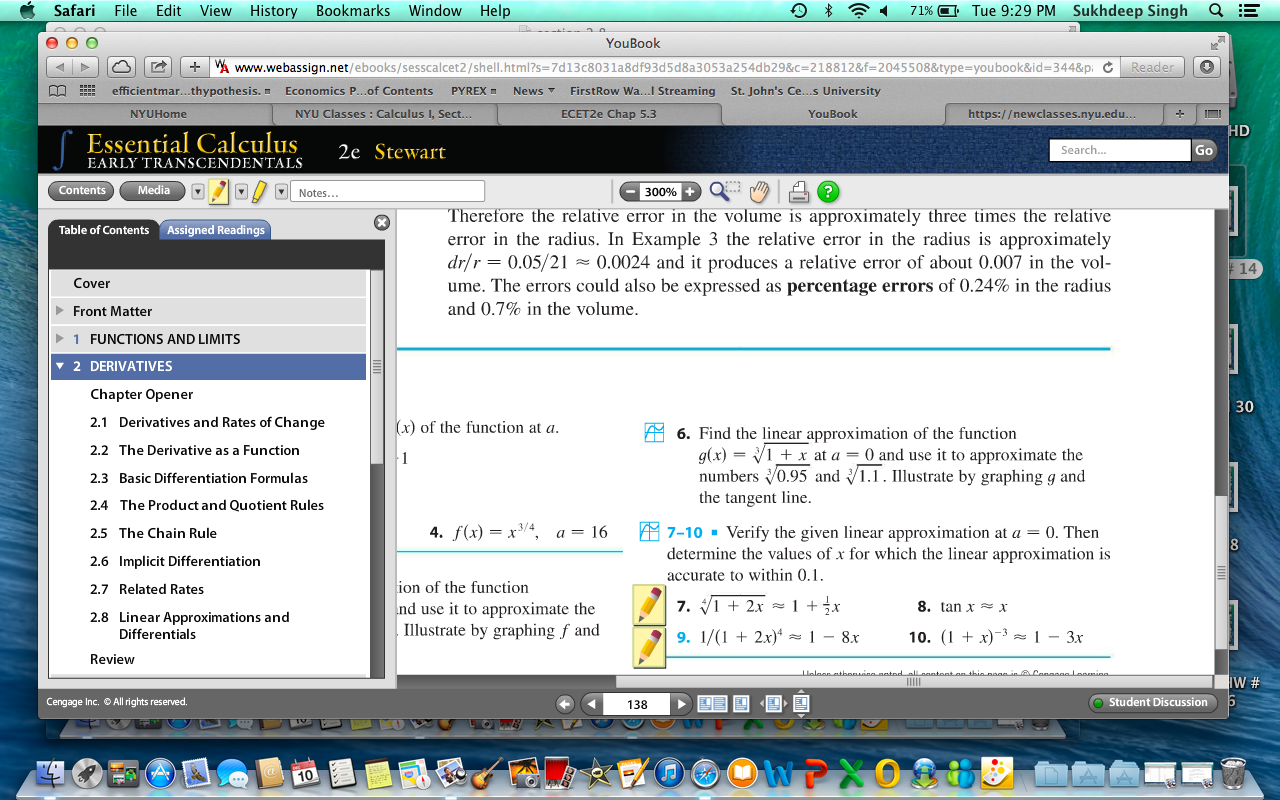Screen dimensions: 1280x800
Task: Open the PYREX bookmarks dropdown
Action: (473, 91)
